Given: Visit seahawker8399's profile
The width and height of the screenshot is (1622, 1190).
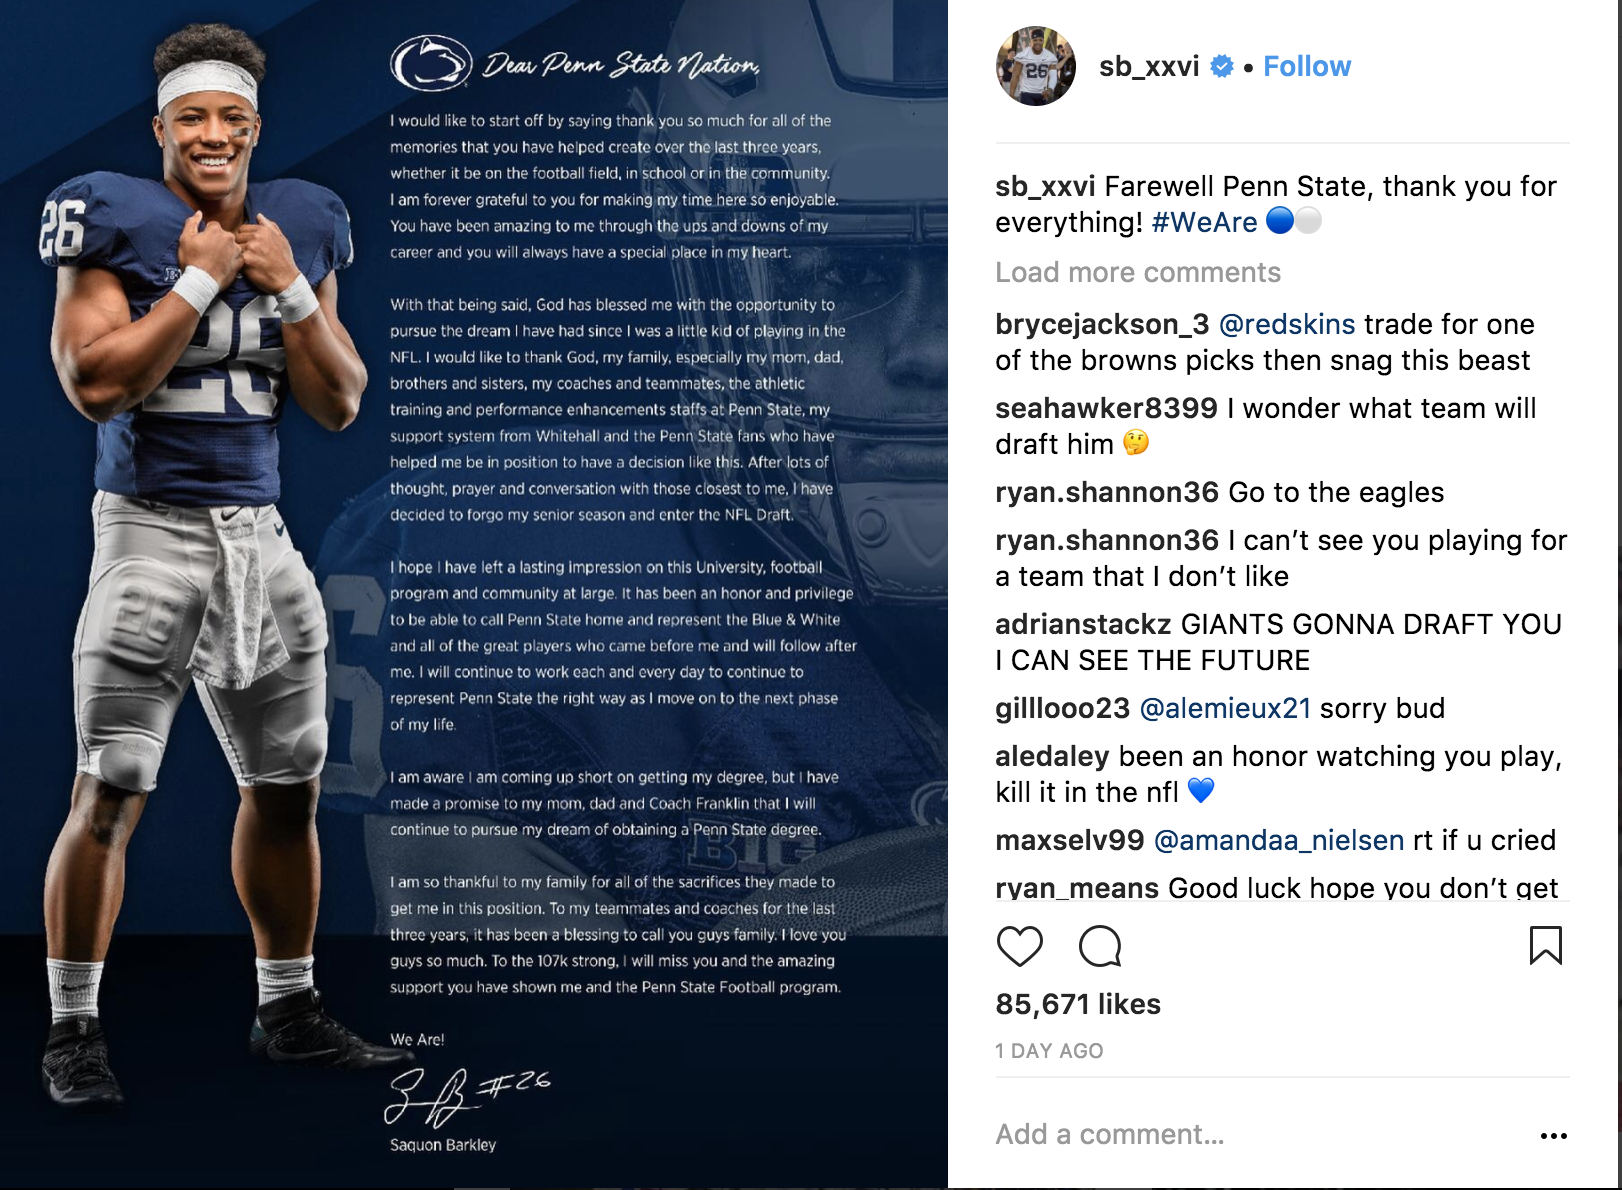Looking at the screenshot, I should [1106, 408].
